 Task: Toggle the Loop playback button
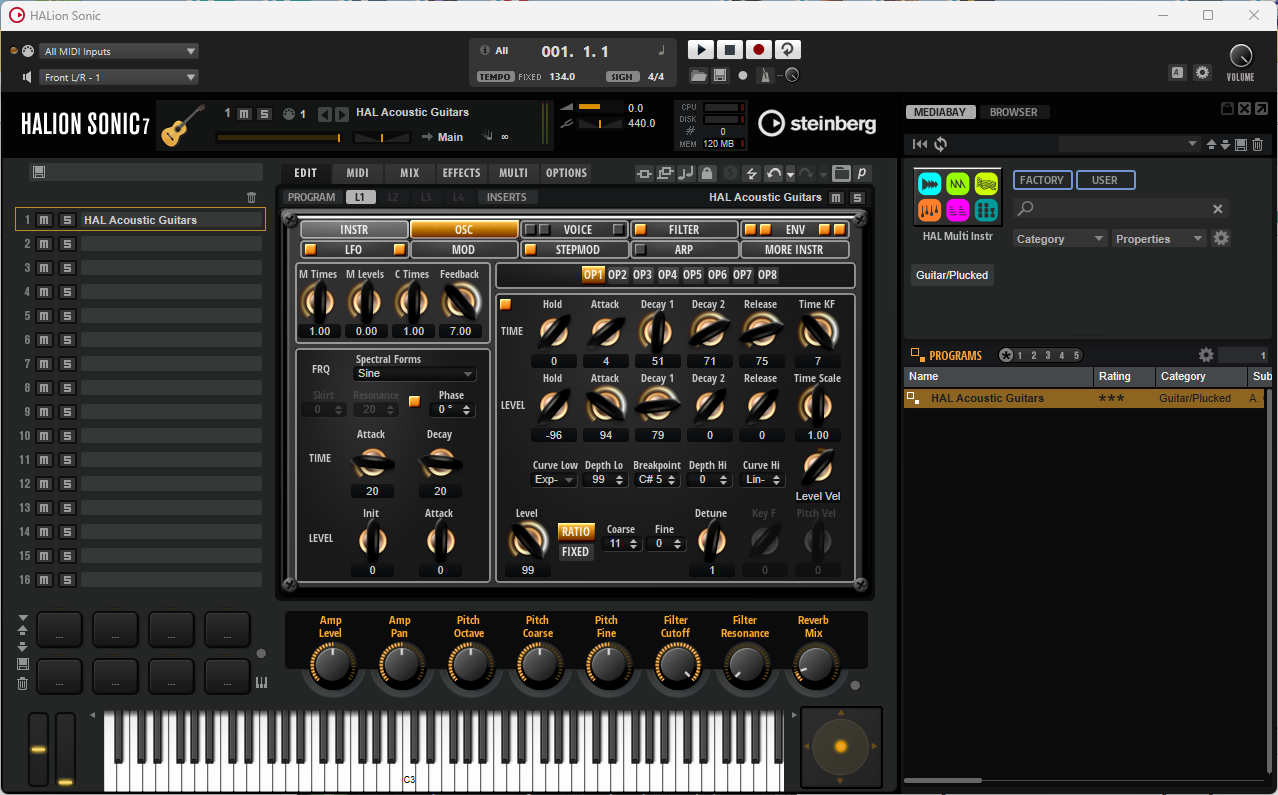788,50
